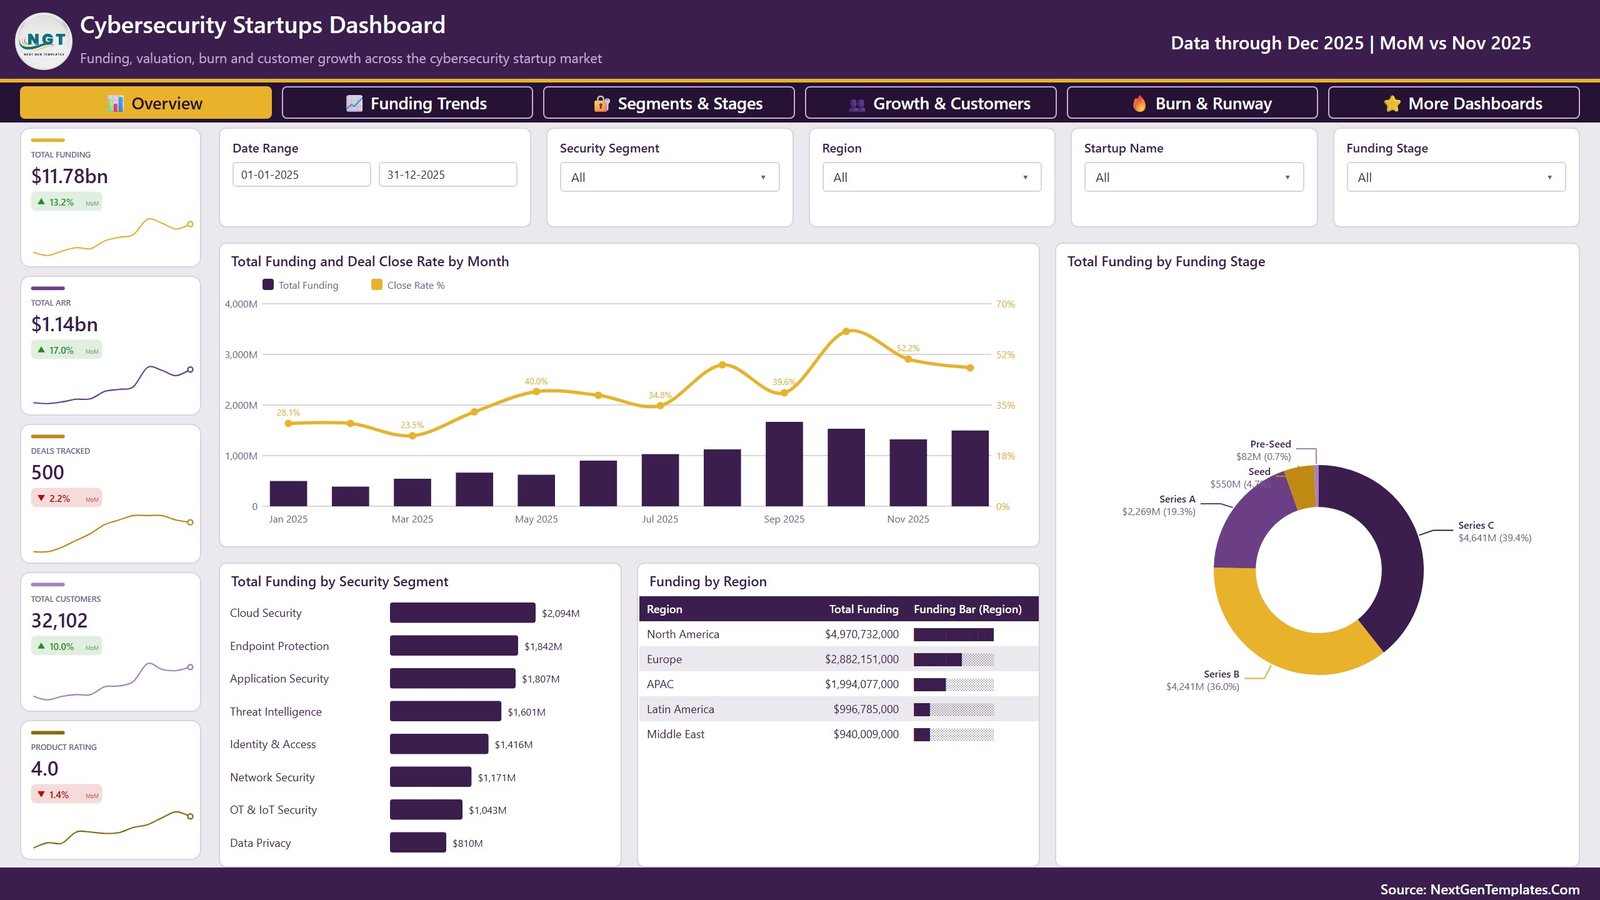Open the Security Segment dropdown
Image resolution: width=1600 pixels, height=900 pixels.
click(669, 177)
